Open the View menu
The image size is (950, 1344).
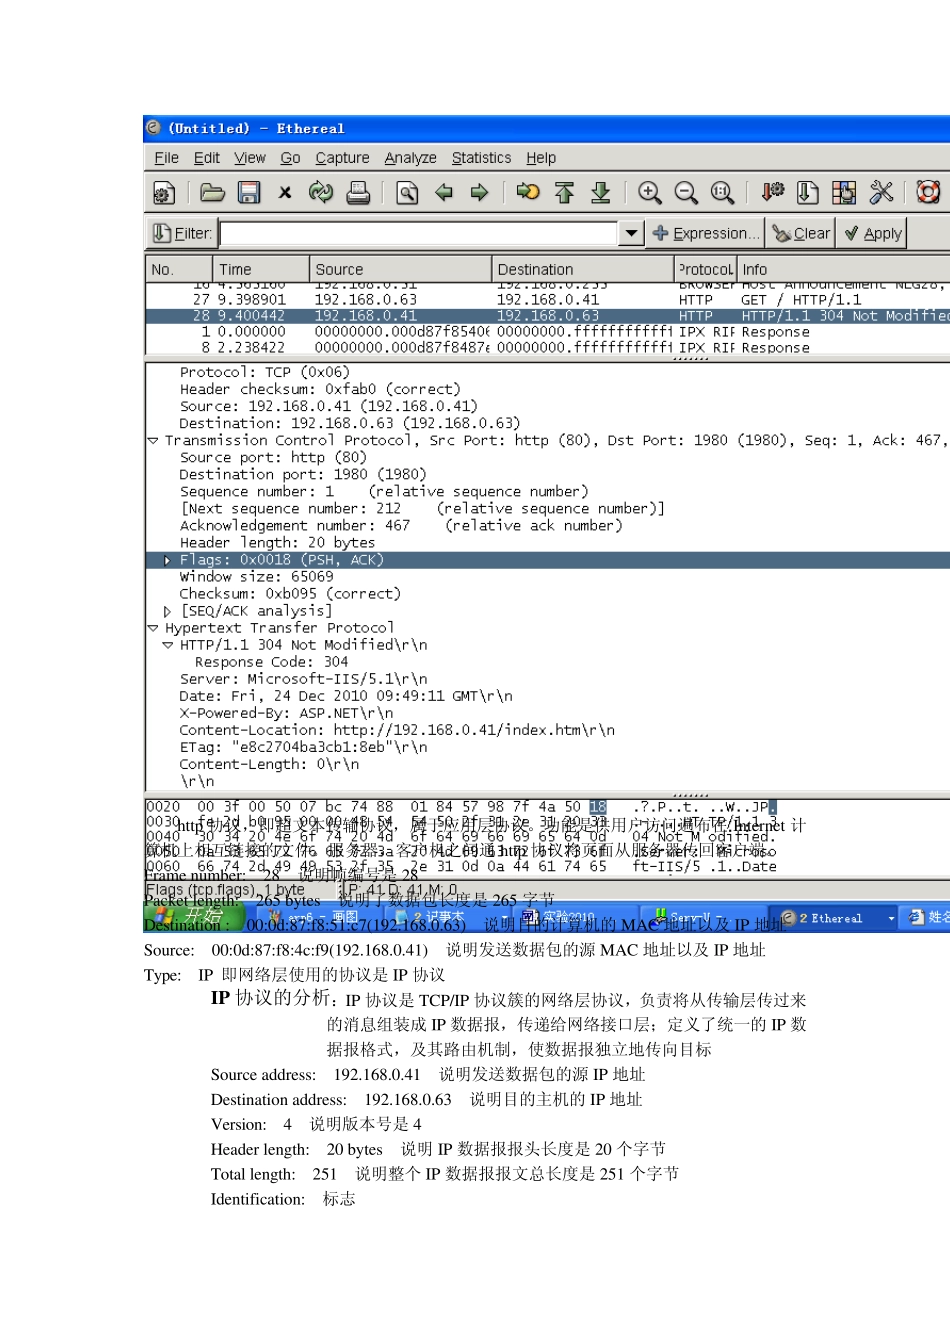(x=250, y=158)
